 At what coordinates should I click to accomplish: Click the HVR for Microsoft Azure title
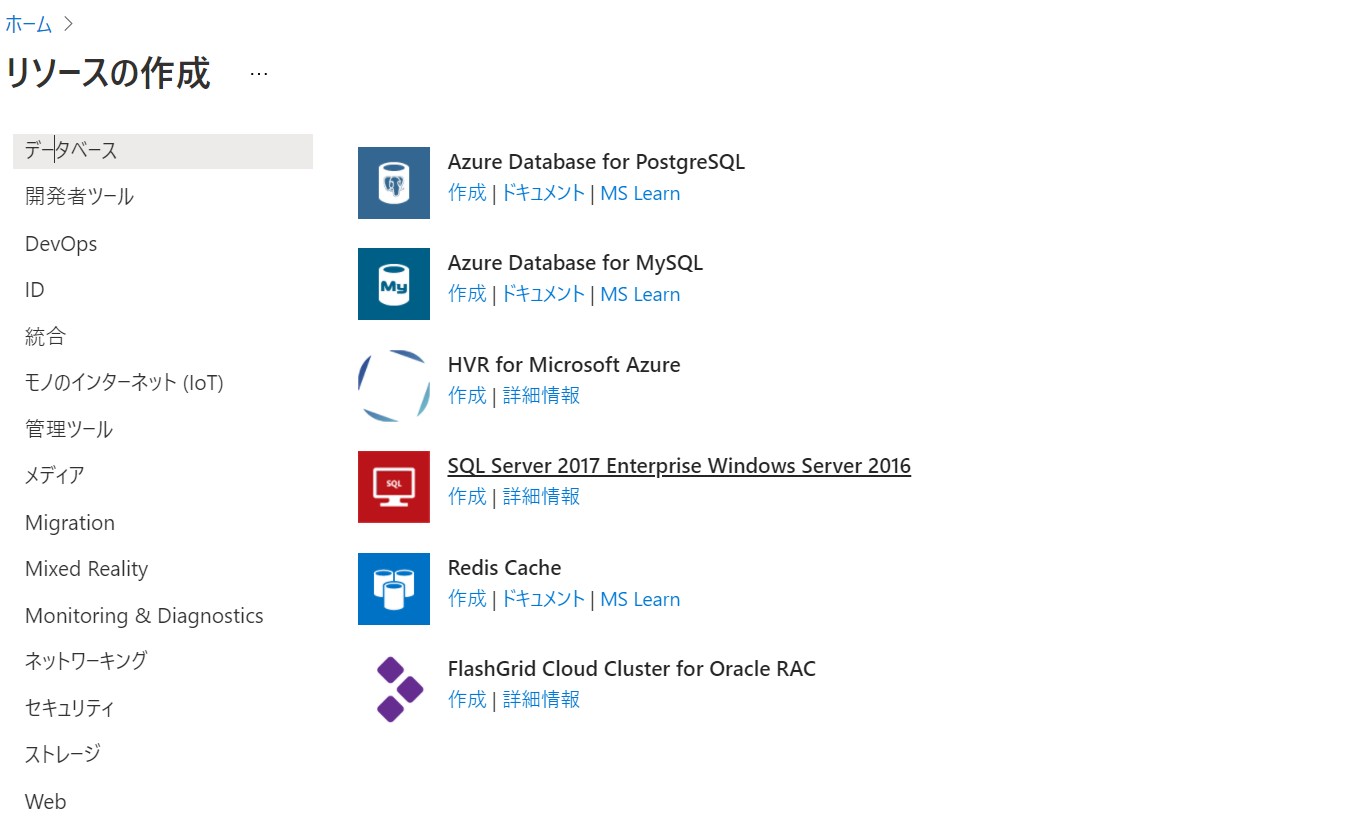click(x=564, y=365)
